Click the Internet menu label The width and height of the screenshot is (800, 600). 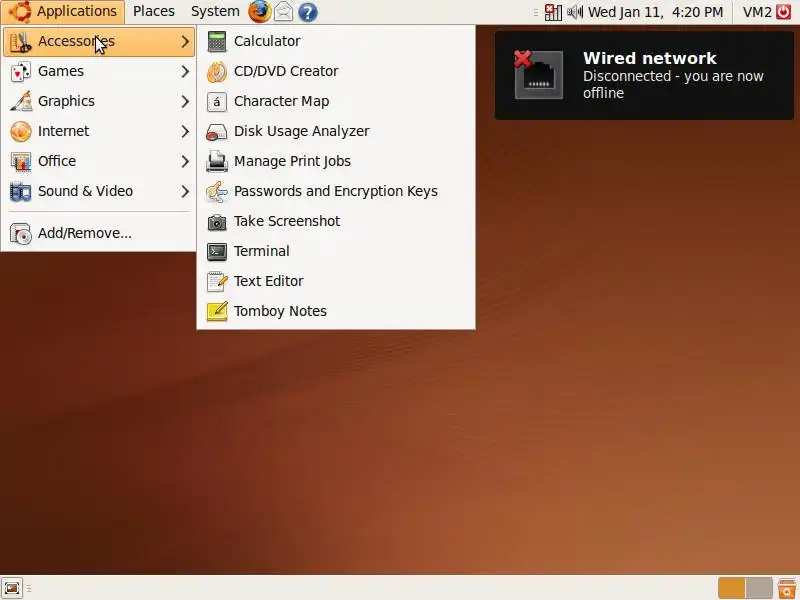pos(63,132)
